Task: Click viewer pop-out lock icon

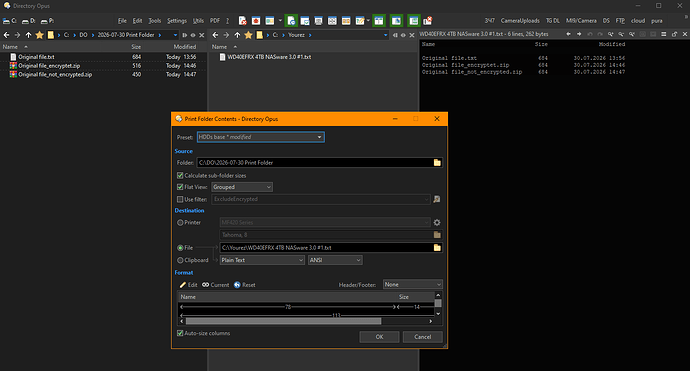Action: point(674,34)
